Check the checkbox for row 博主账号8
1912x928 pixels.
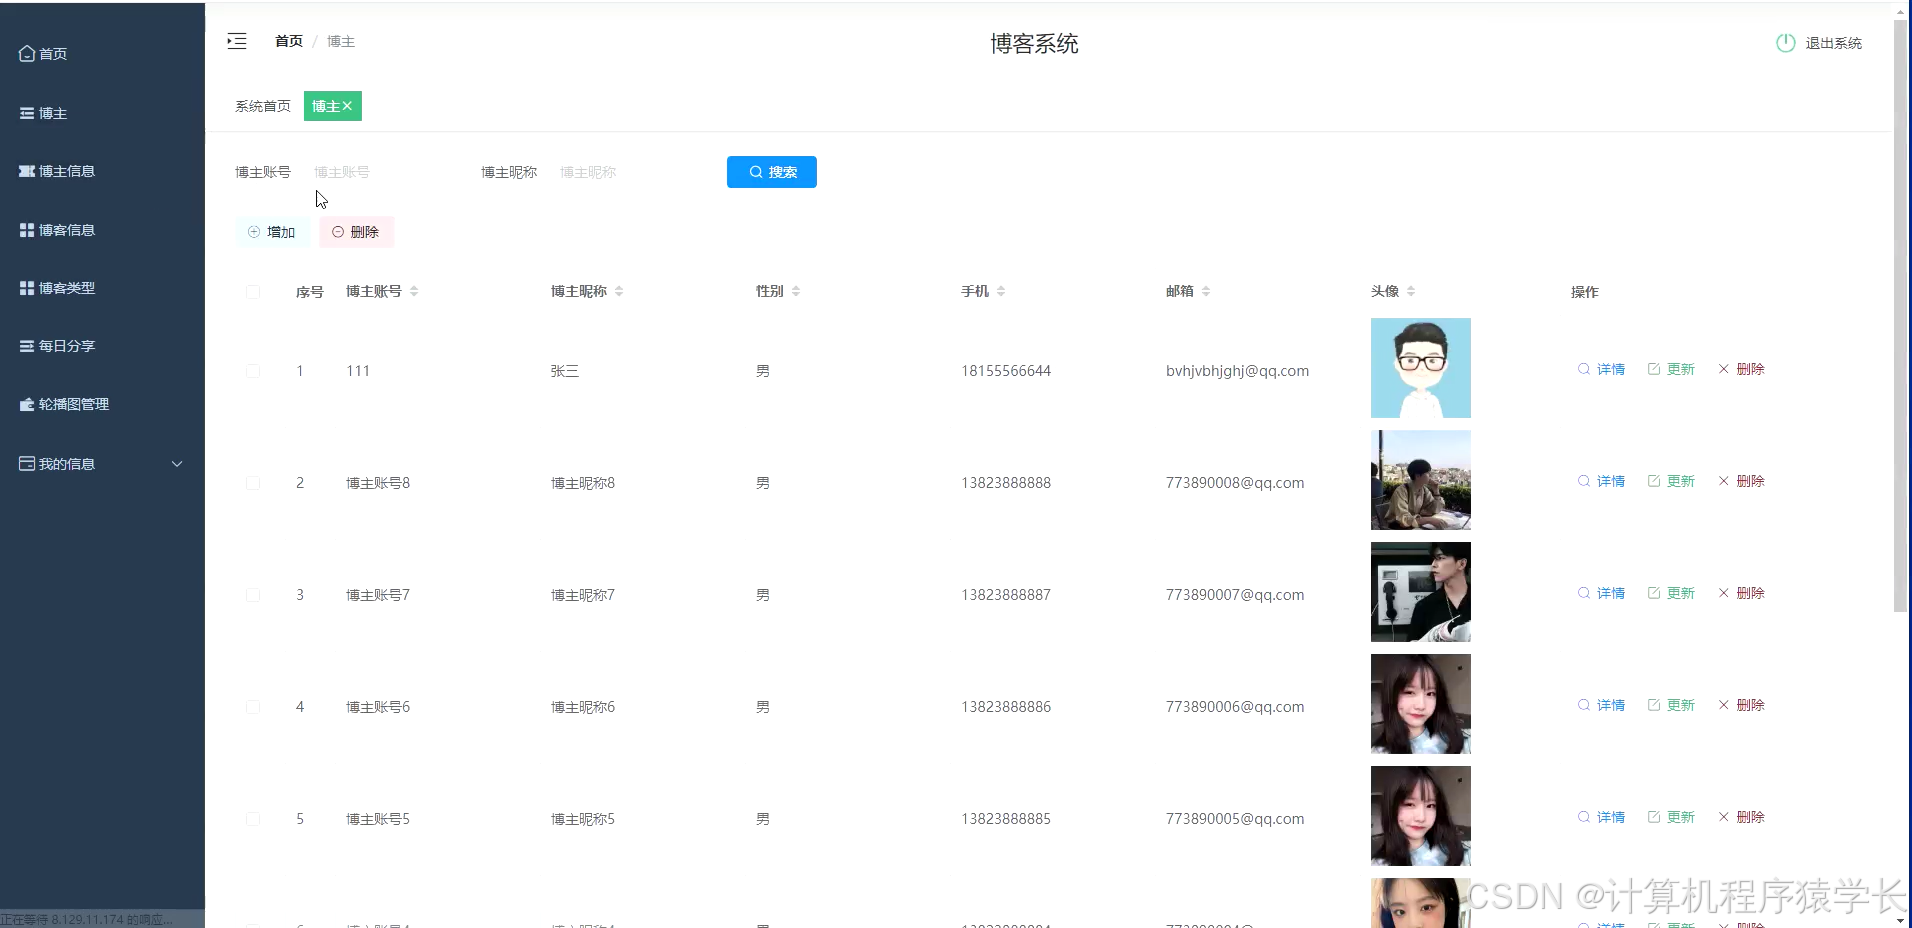point(253,483)
